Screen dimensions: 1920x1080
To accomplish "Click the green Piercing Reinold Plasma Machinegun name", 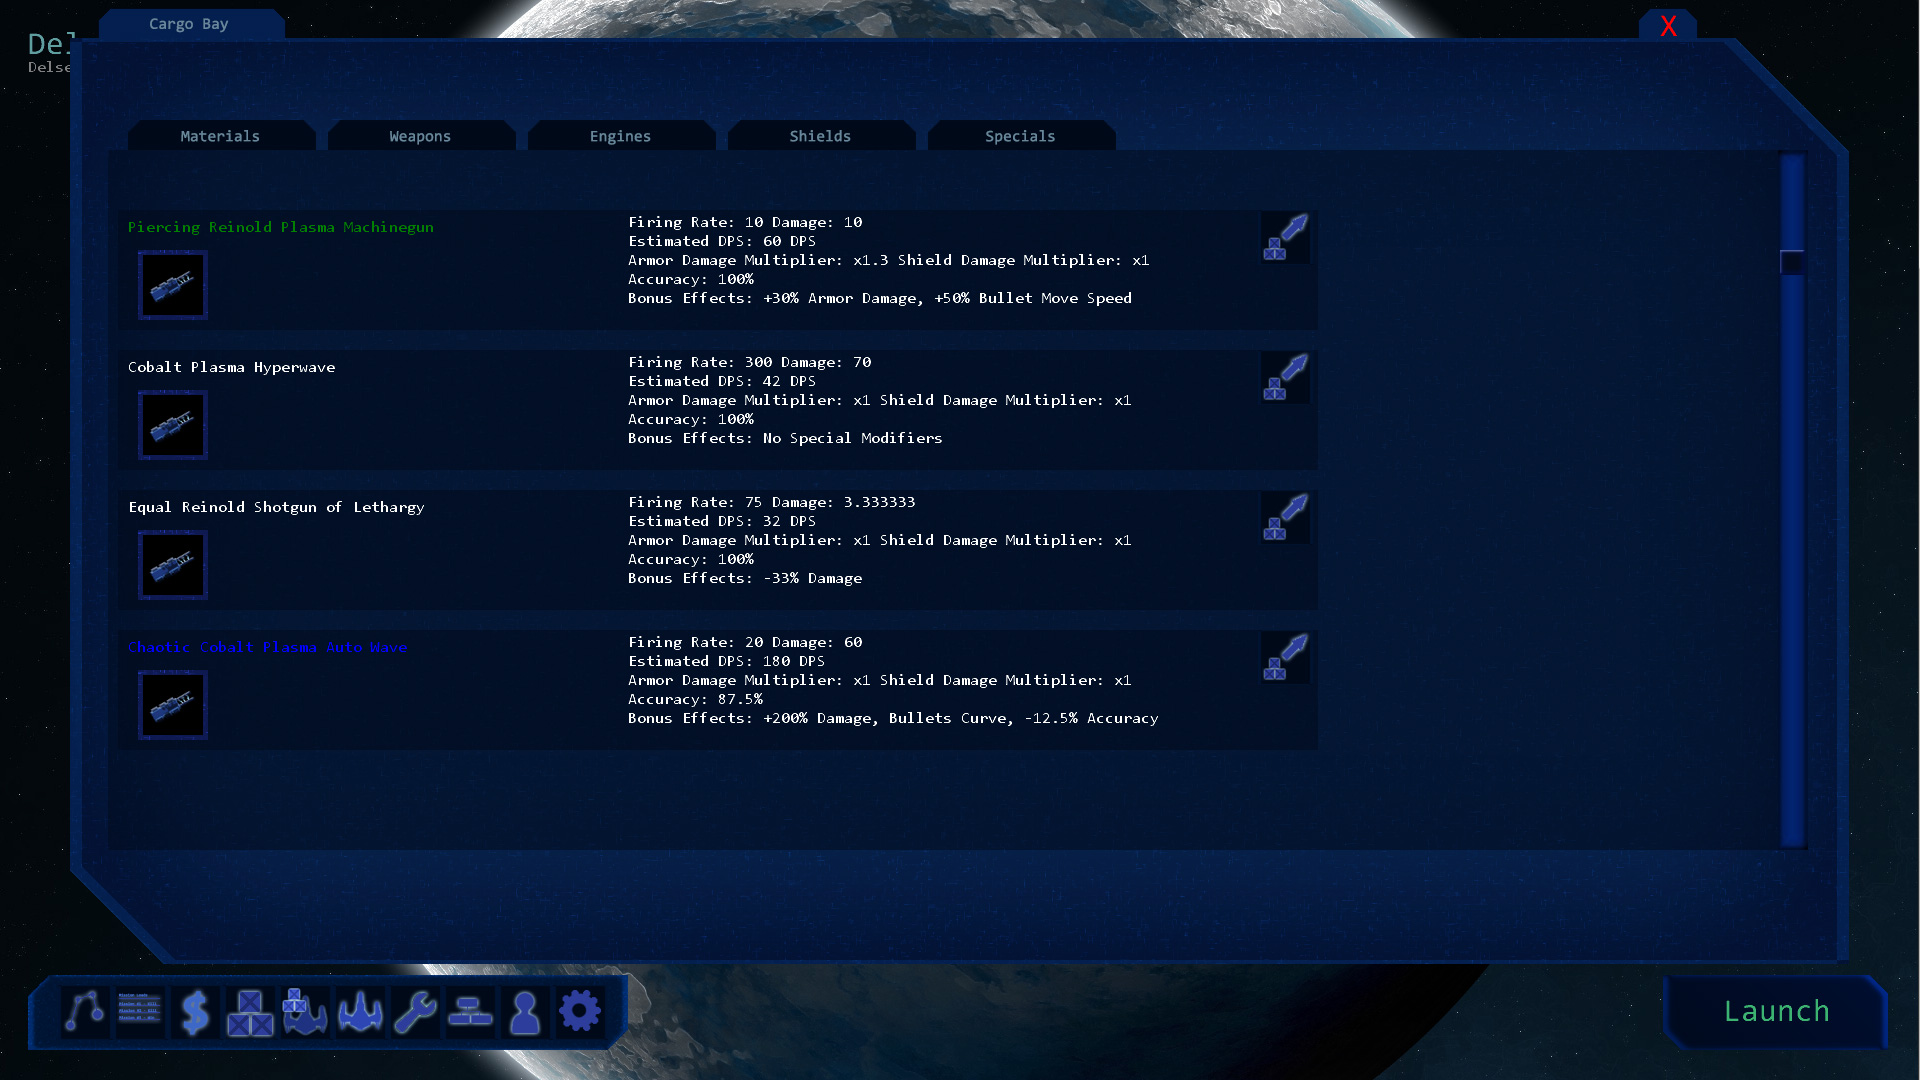I will 281,227.
